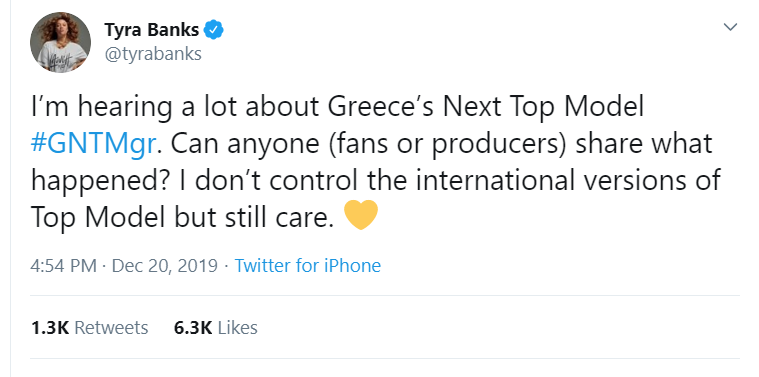Image resolution: width=759 pixels, height=377 pixels.
Task: Expand the tweet options chevron menu
Action: pos(730,27)
